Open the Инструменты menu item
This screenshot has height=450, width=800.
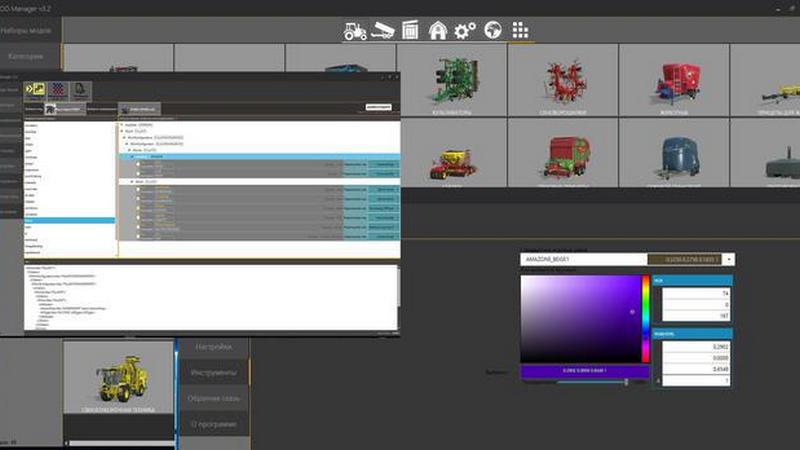(214, 373)
